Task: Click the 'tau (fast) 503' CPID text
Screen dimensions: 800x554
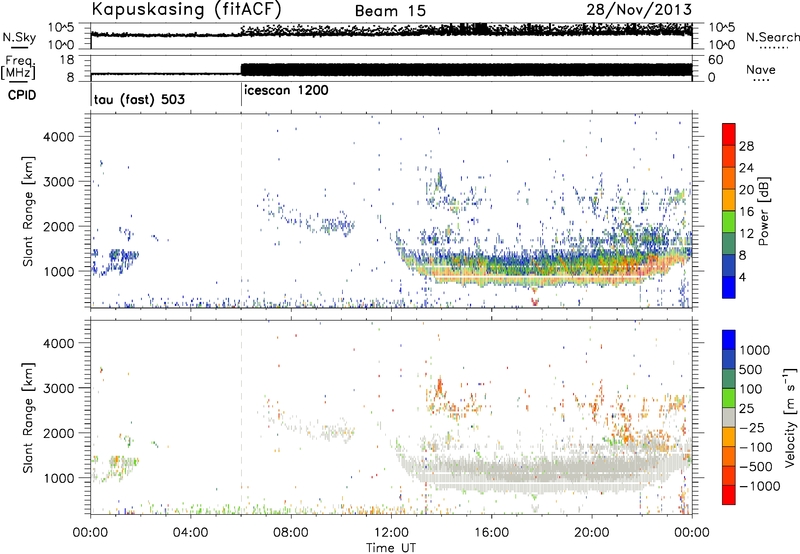Action: (139, 99)
